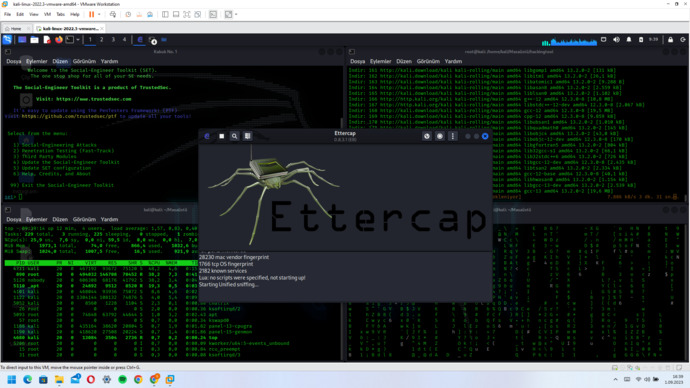Open Ettercap's hosts scan magnifier icon

click(x=235, y=136)
